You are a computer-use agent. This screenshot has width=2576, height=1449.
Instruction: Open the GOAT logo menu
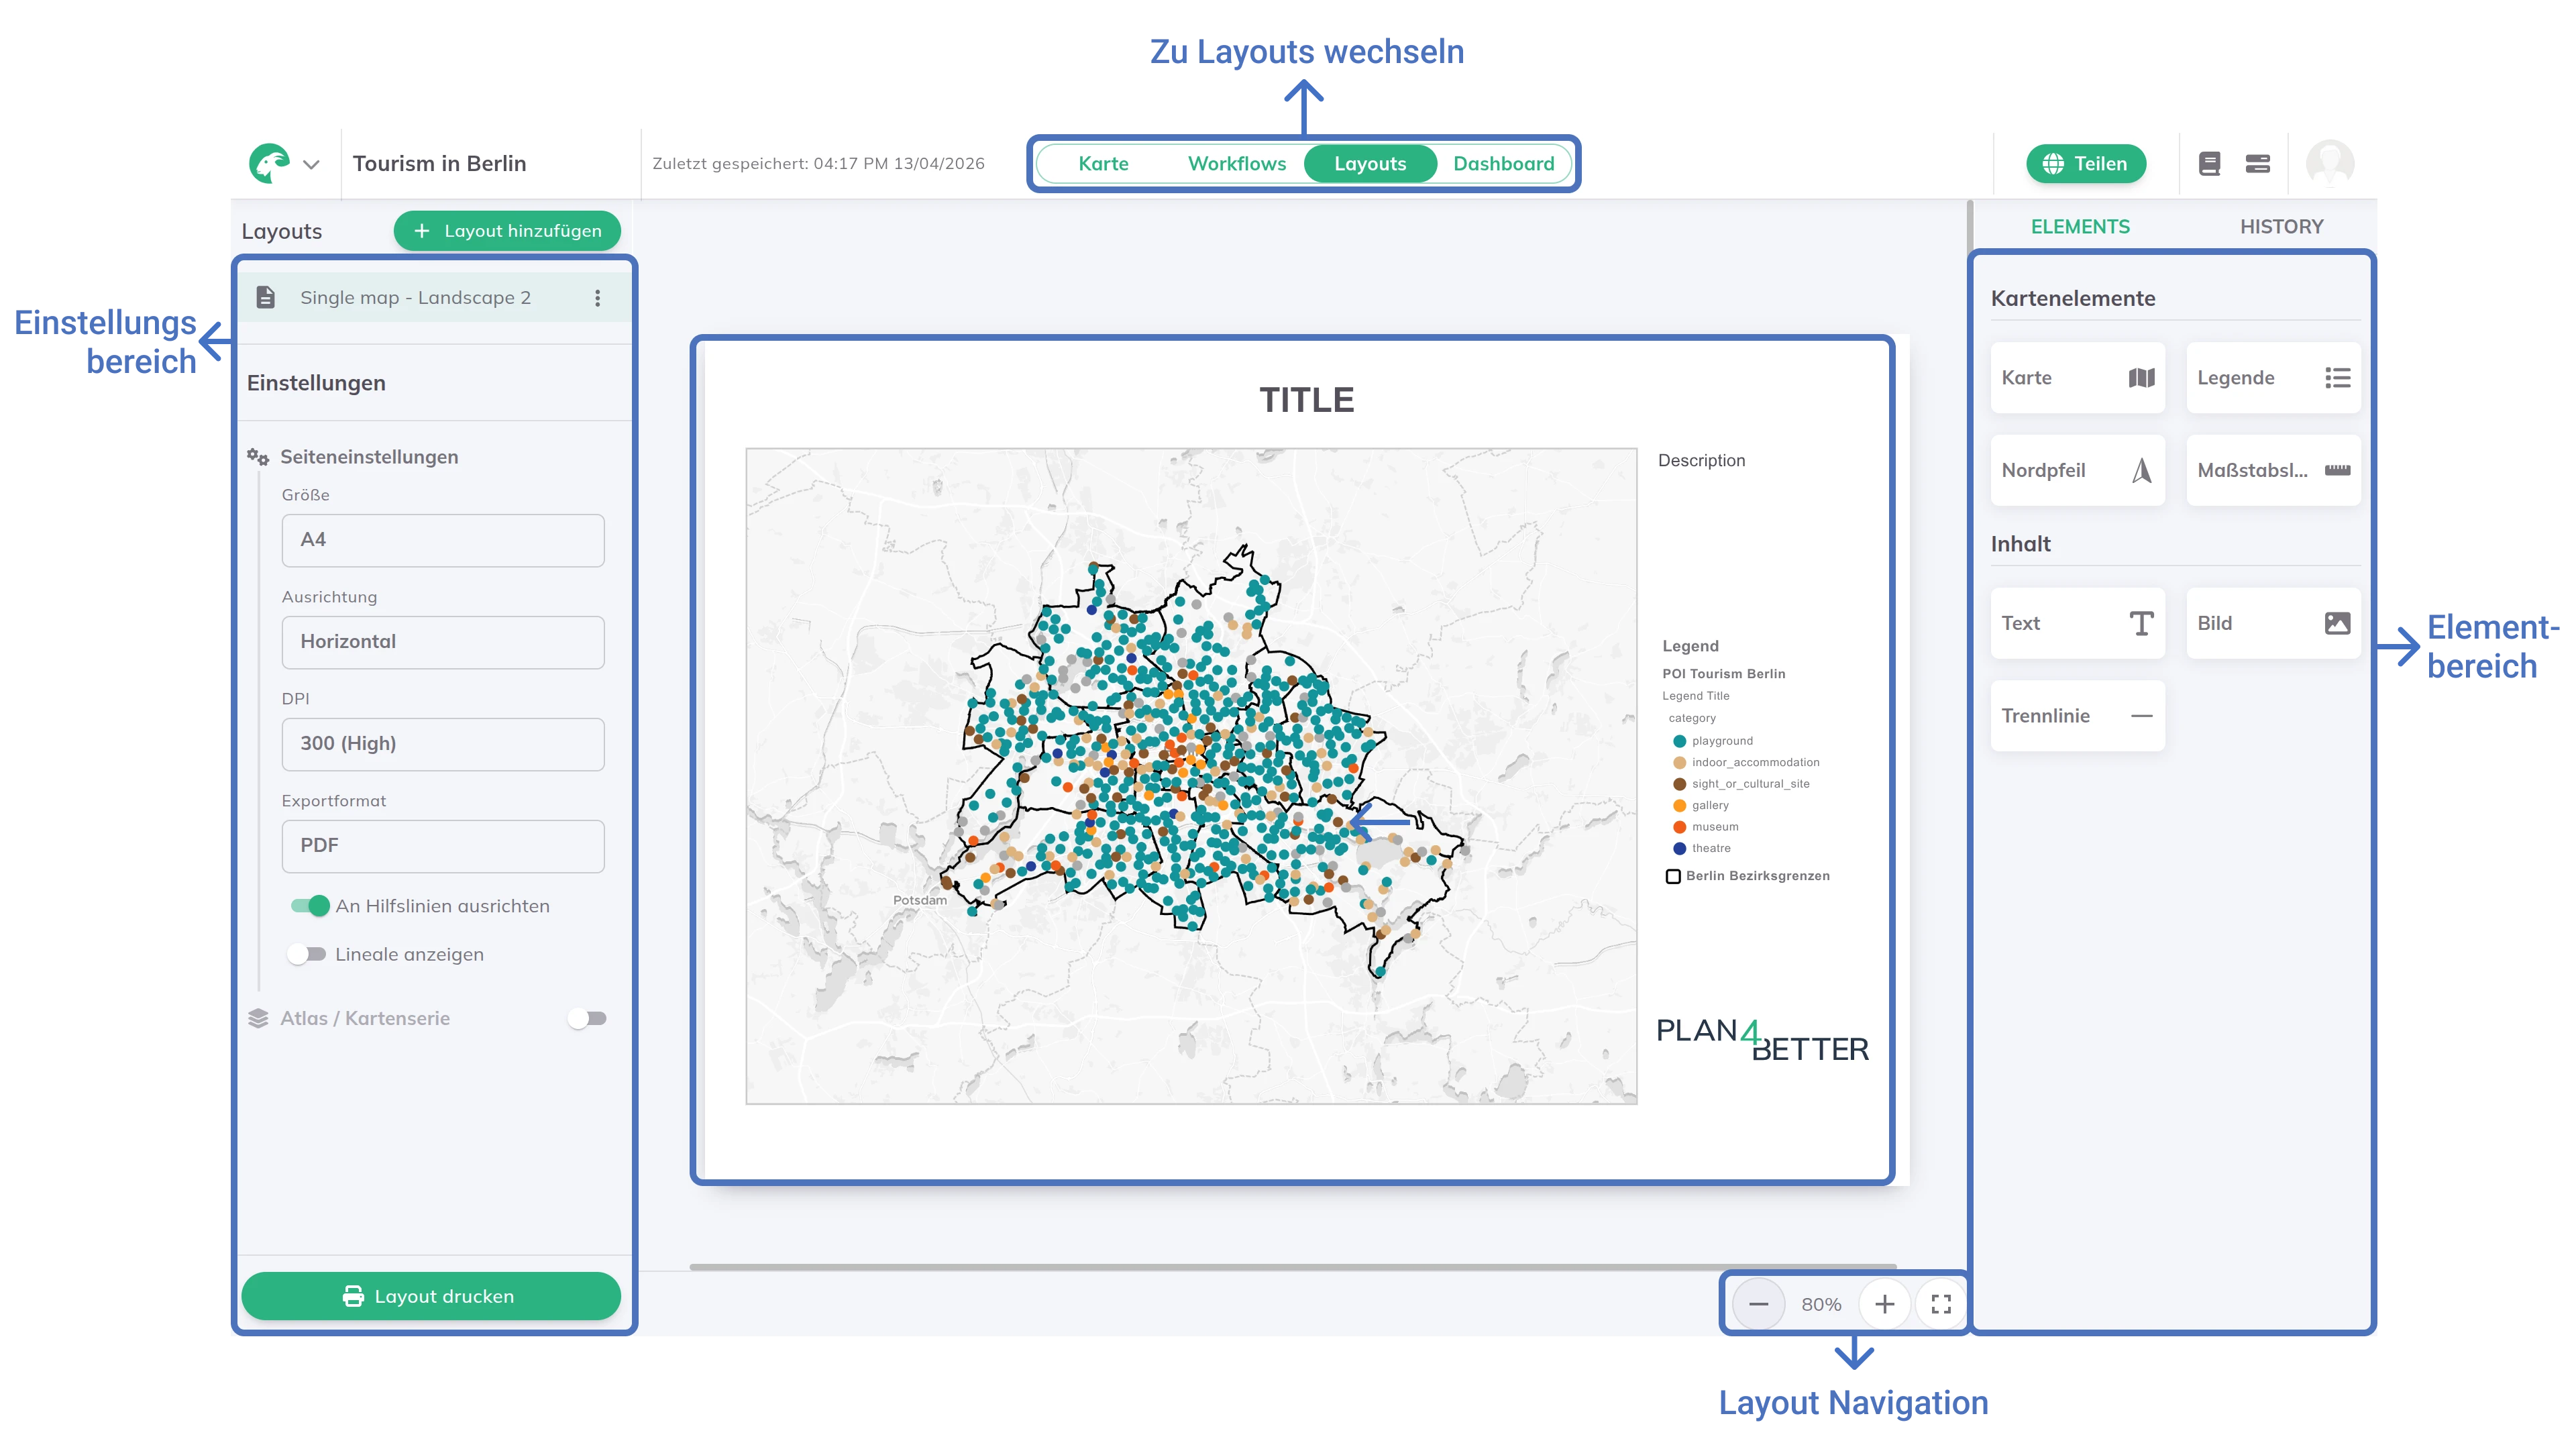point(270,163)
